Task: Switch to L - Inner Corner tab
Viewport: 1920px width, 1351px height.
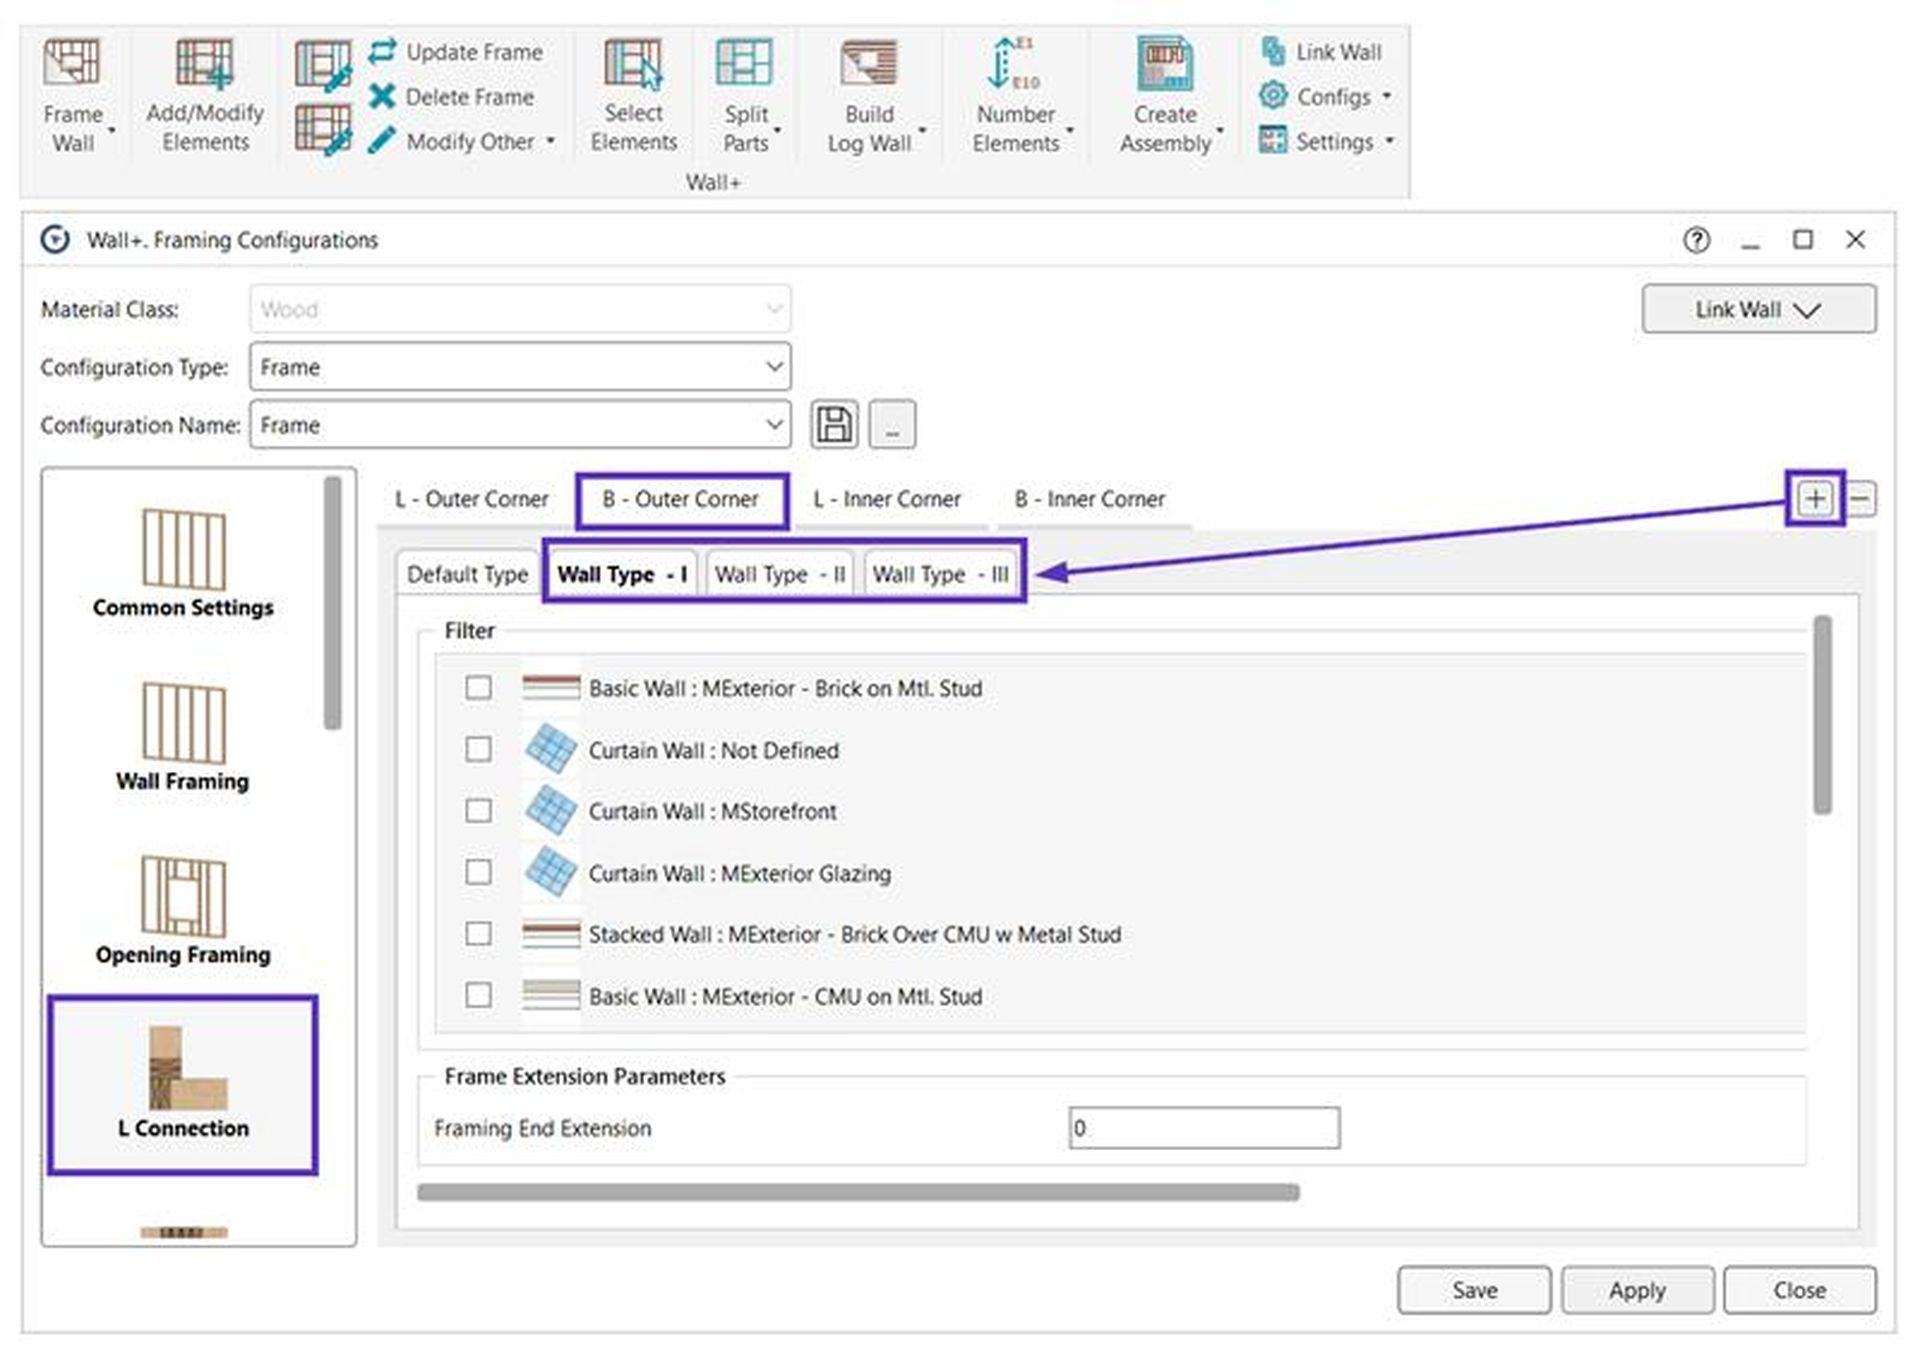Action: 887,499
